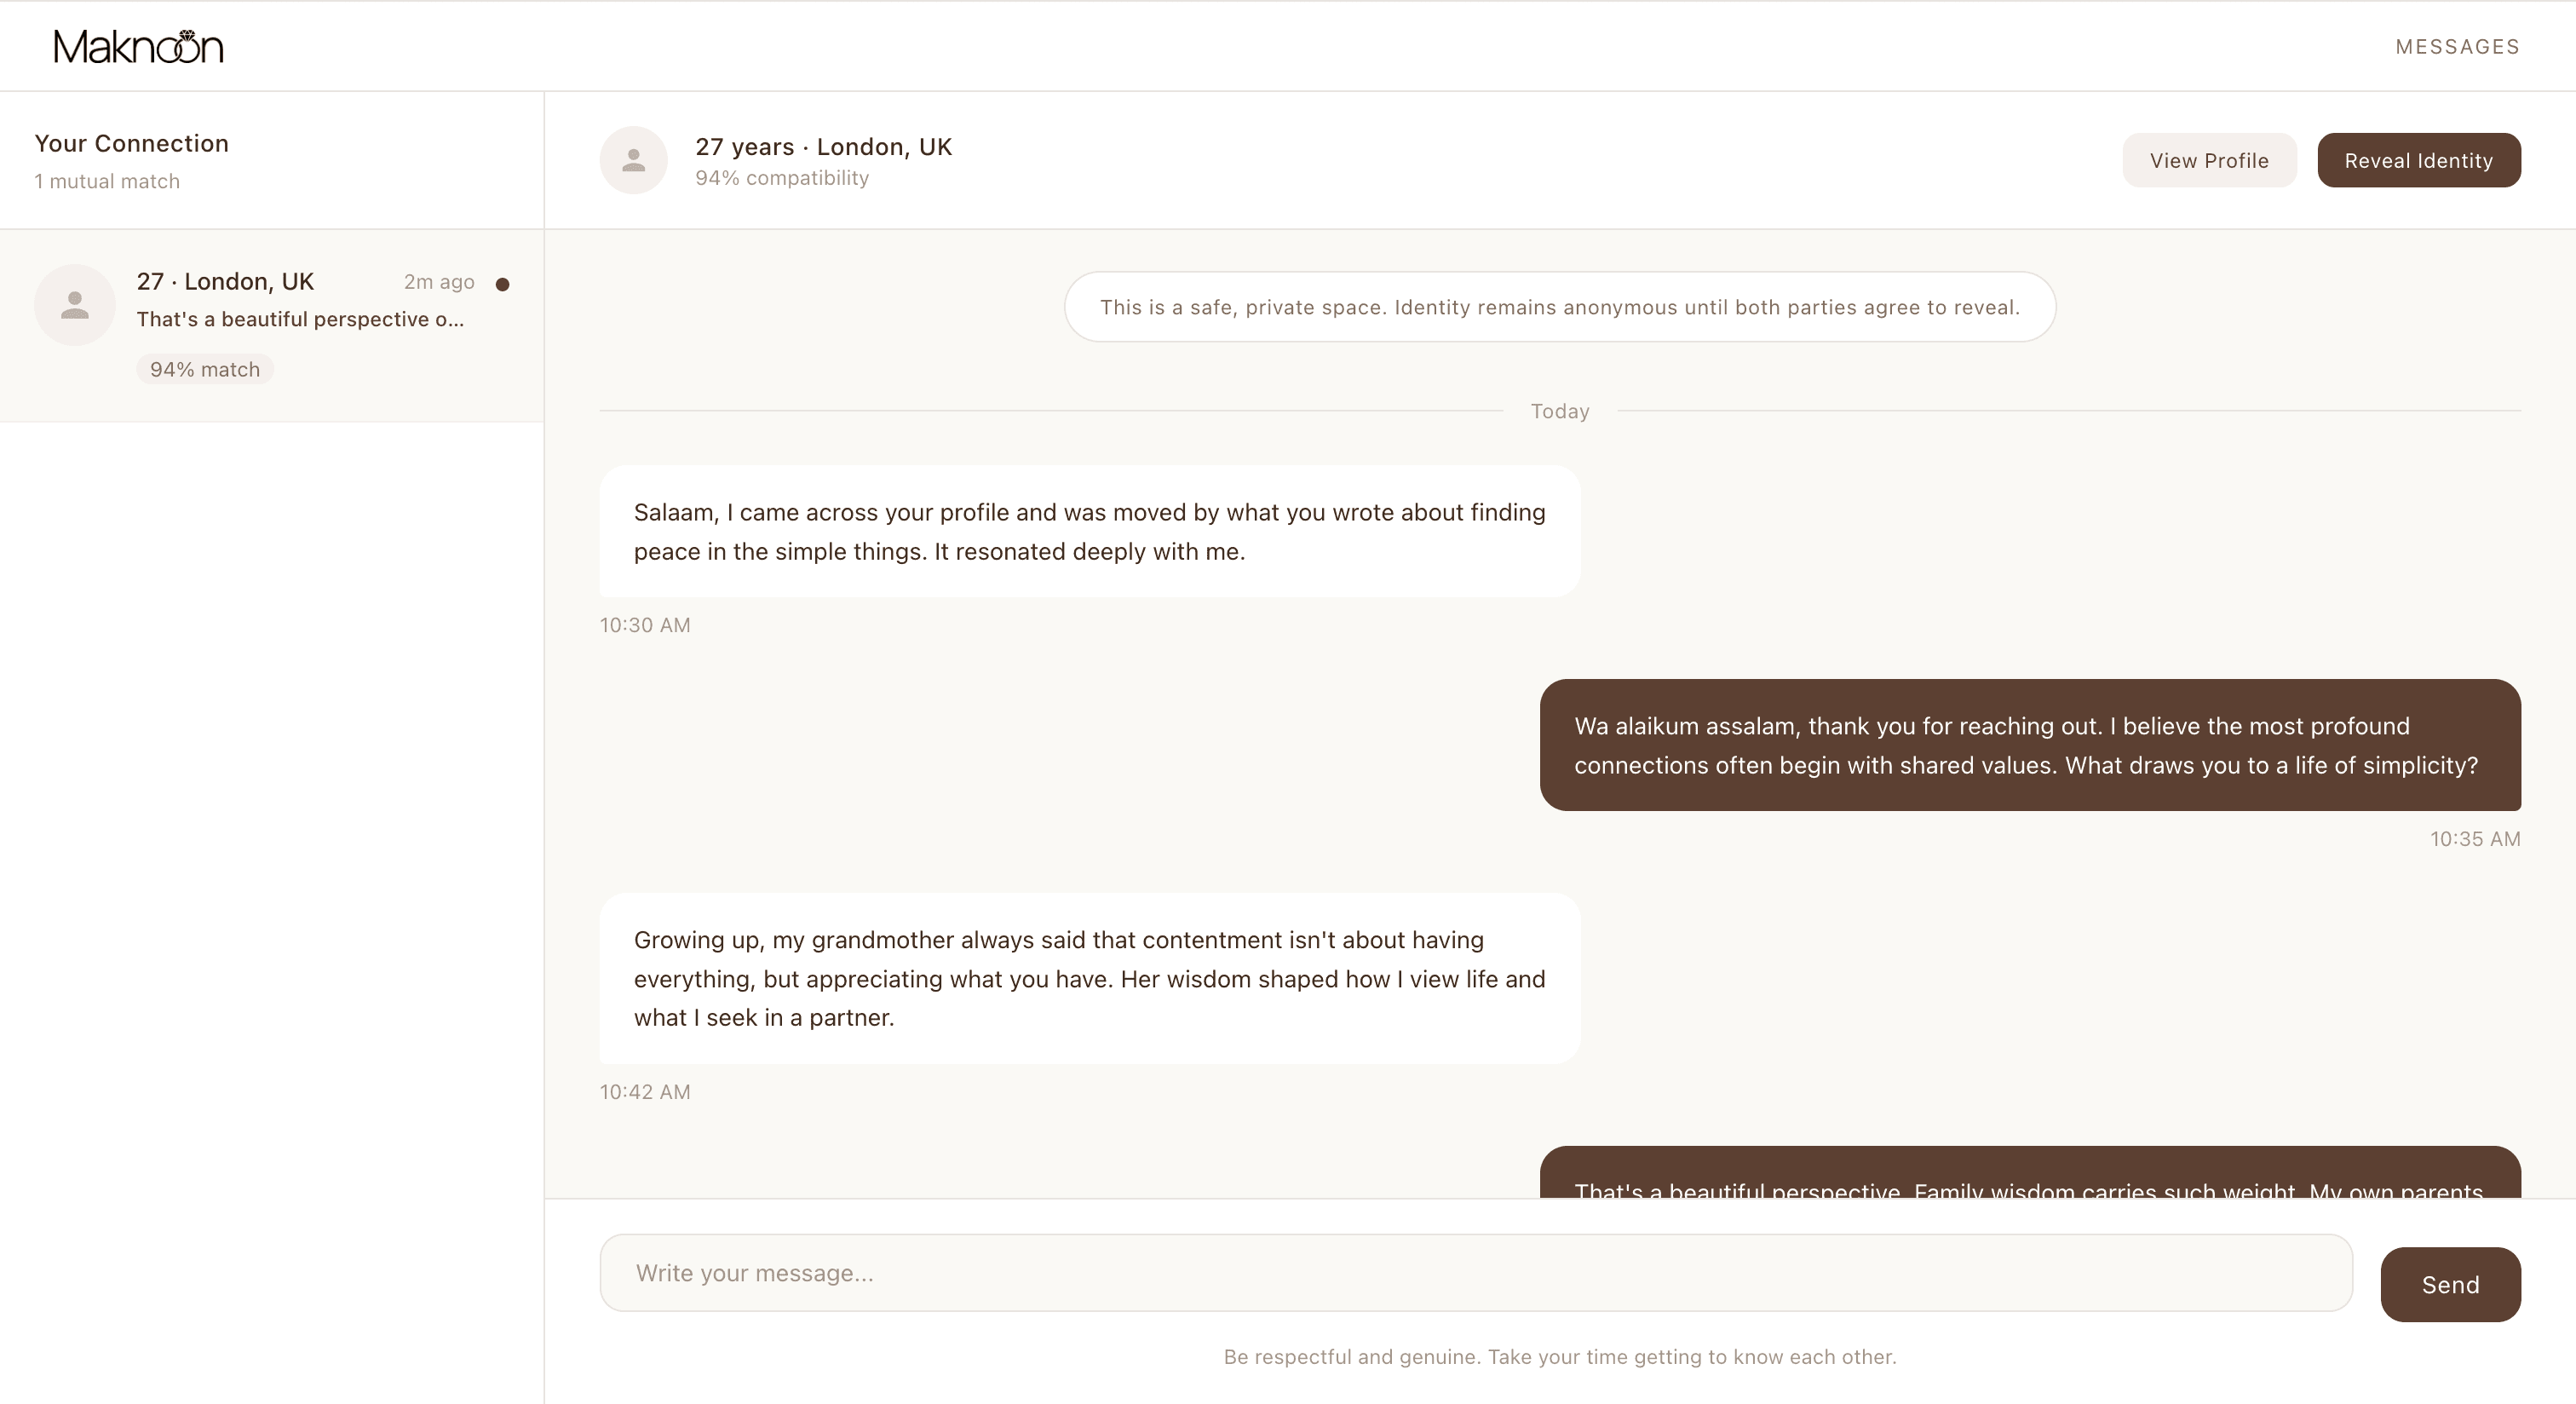Image resolution: width=2576 pixels, height=1404 pixels.
Task: Click the 94% compatibility label
Action: point(782,178)
